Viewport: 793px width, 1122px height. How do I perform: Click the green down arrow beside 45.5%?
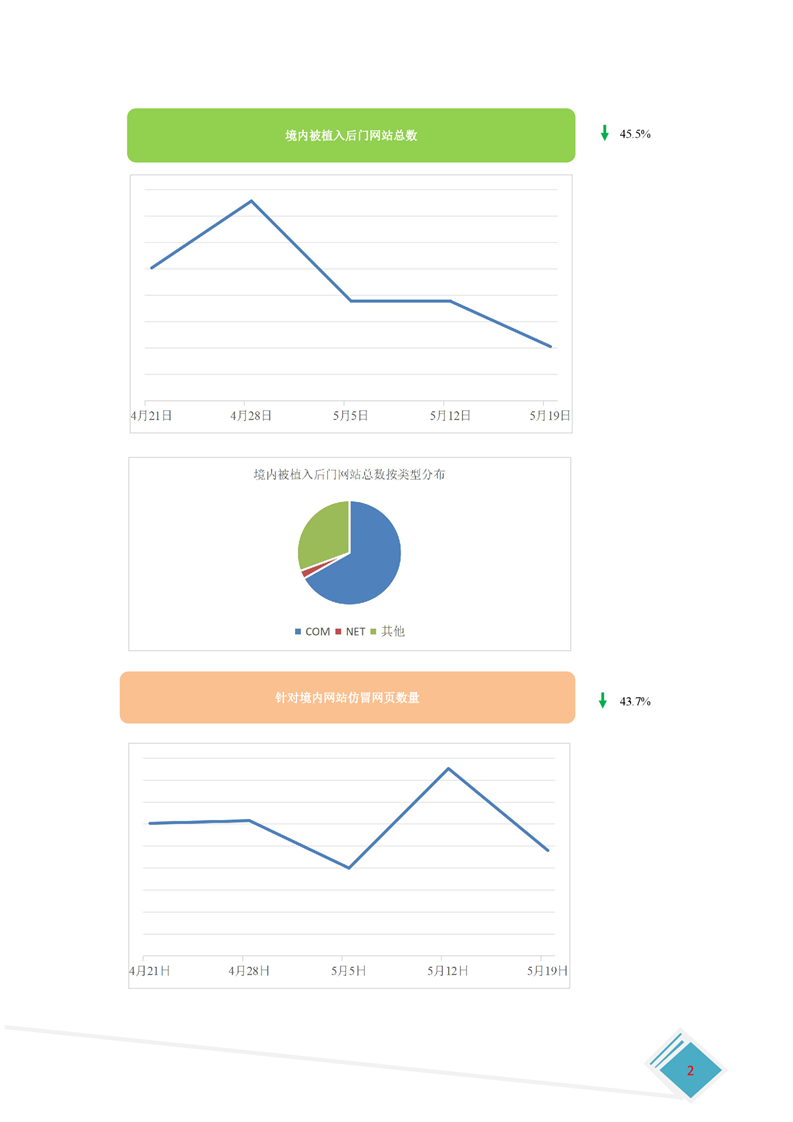click(605, 133)
